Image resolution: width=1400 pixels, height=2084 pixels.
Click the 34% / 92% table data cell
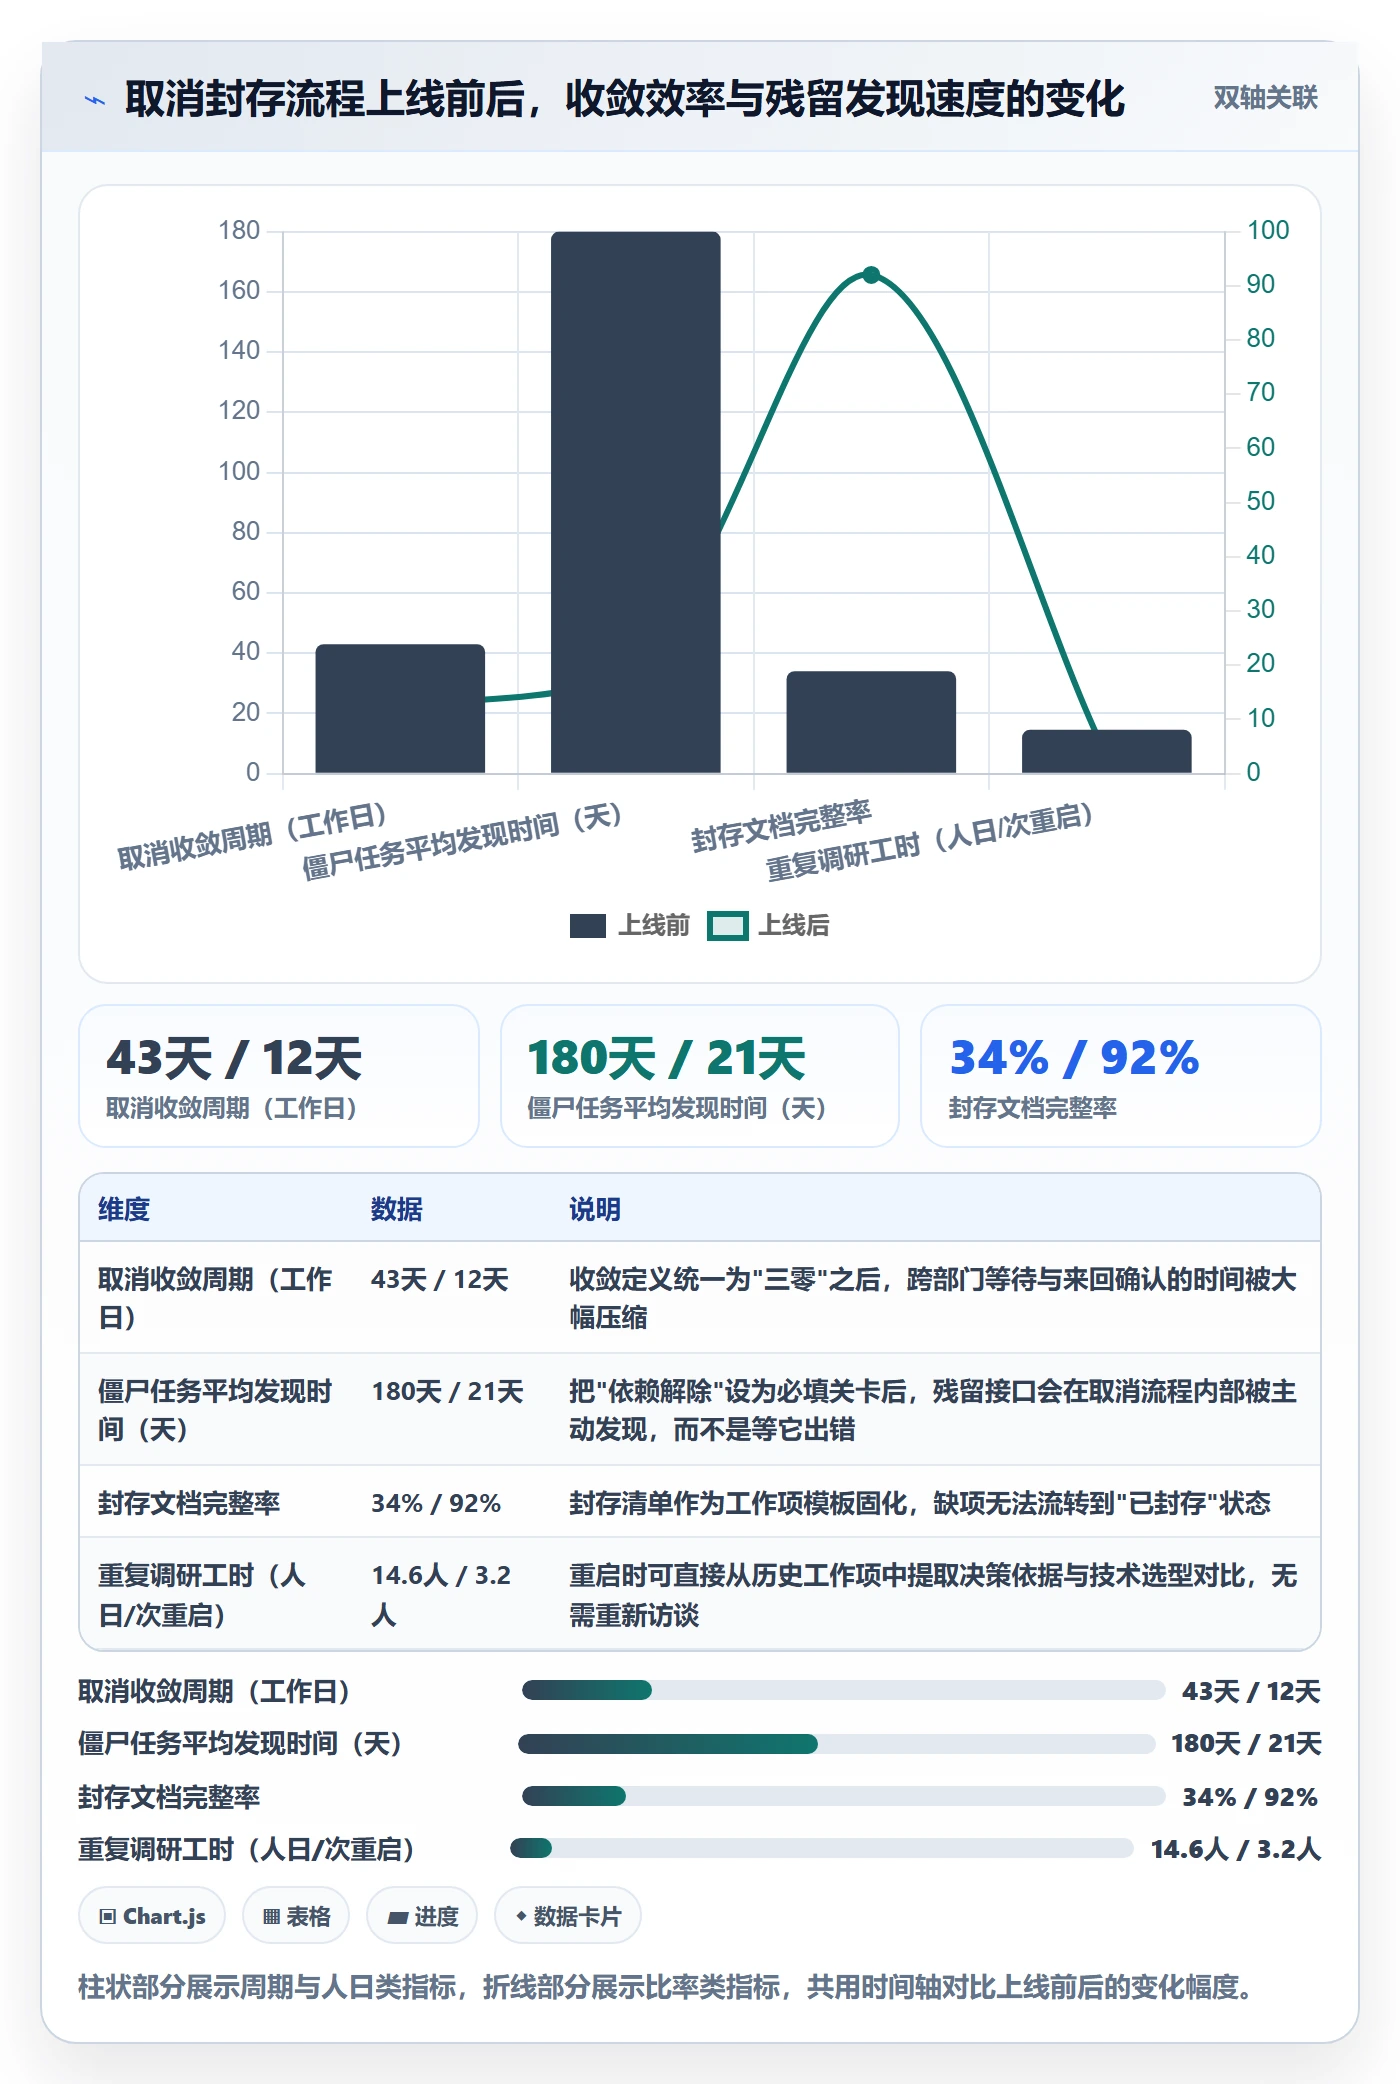[x=436, y=1503]
